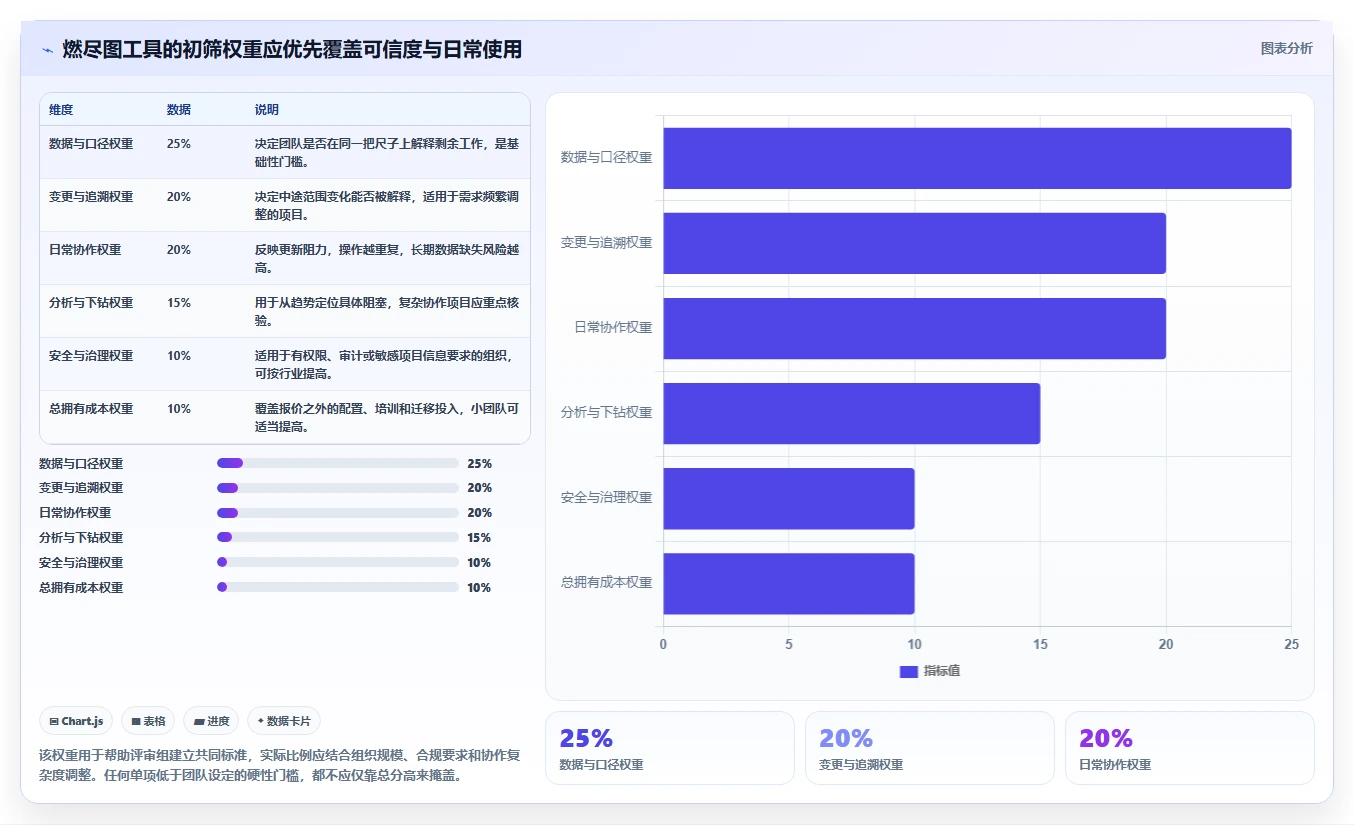Click the description starting 决定中途范围变化
The height and width of the screenshot is (825, 1354).
(x=387, y=206)
